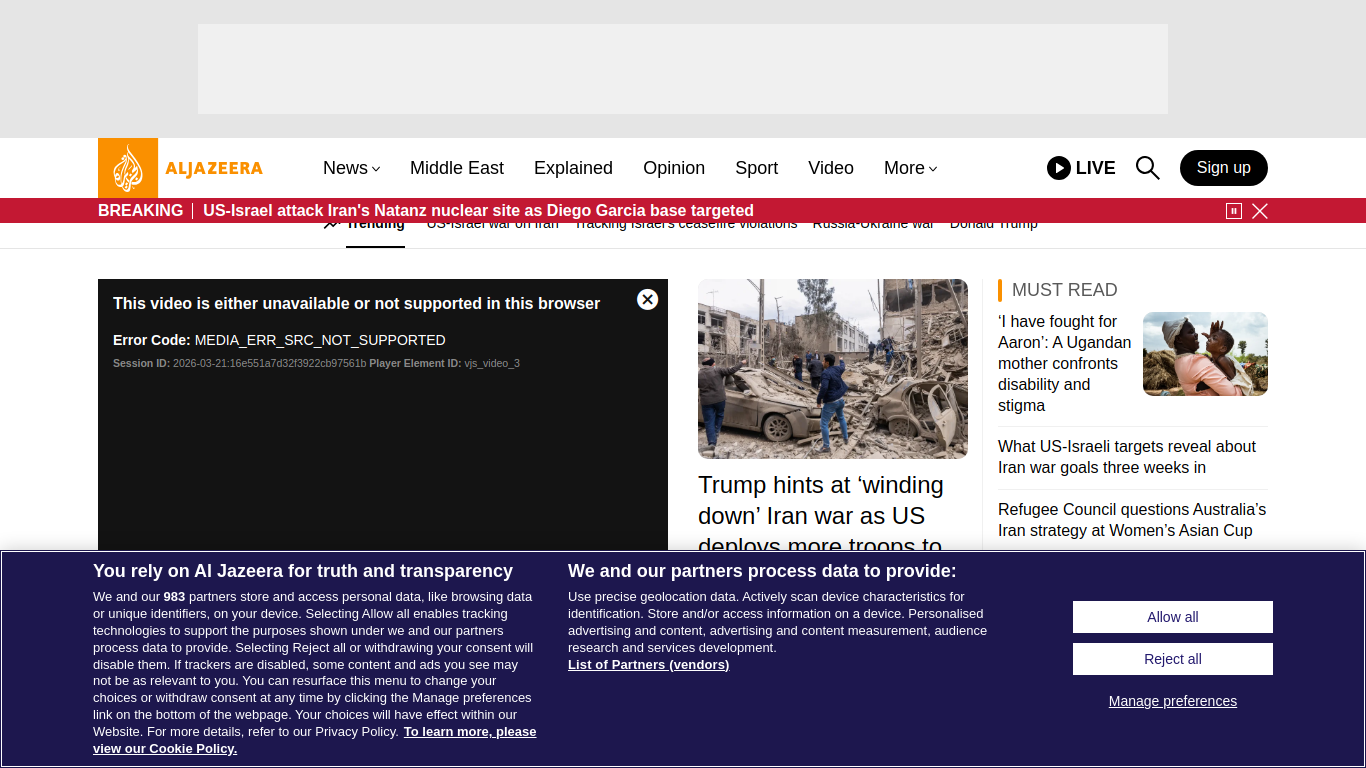
Task: Click the MEDIA_ERR_SRC_NOT_SUPPORTED error code text
Action: click(320, 340)
